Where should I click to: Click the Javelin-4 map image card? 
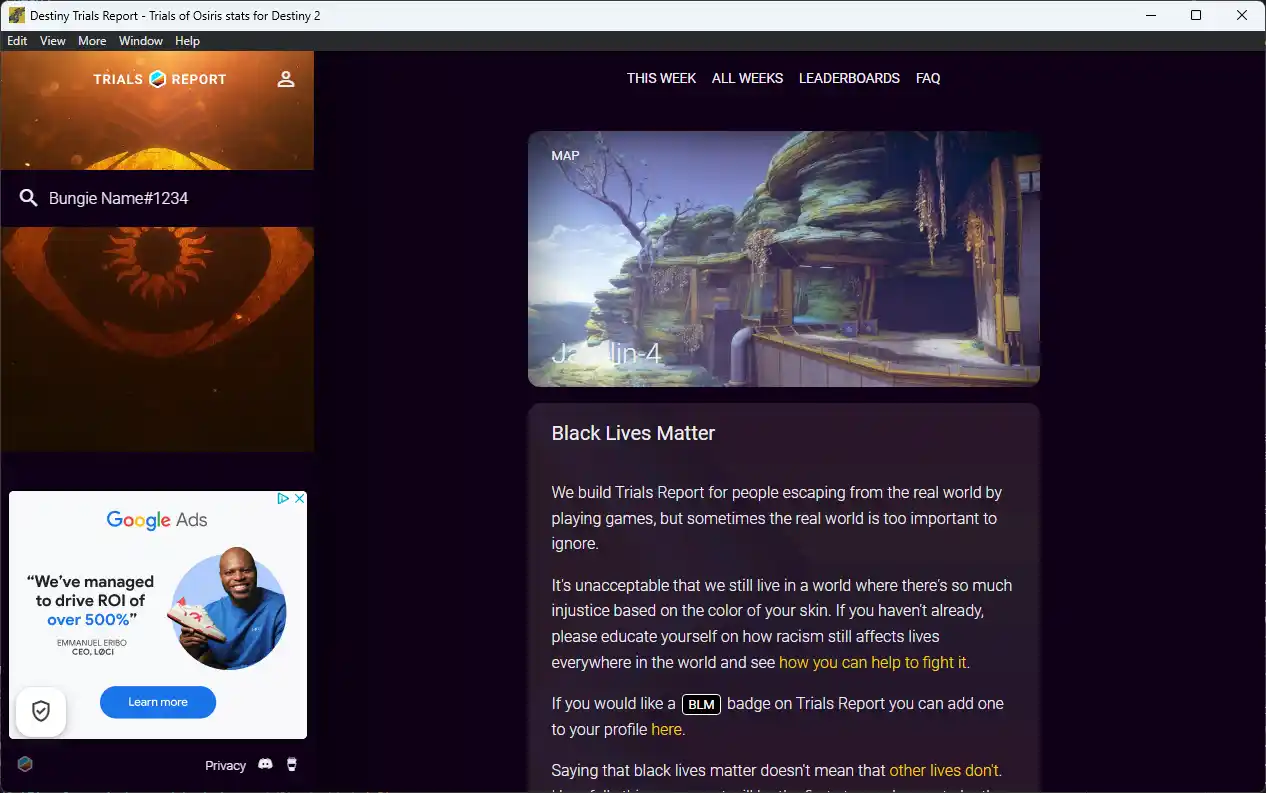784,259
